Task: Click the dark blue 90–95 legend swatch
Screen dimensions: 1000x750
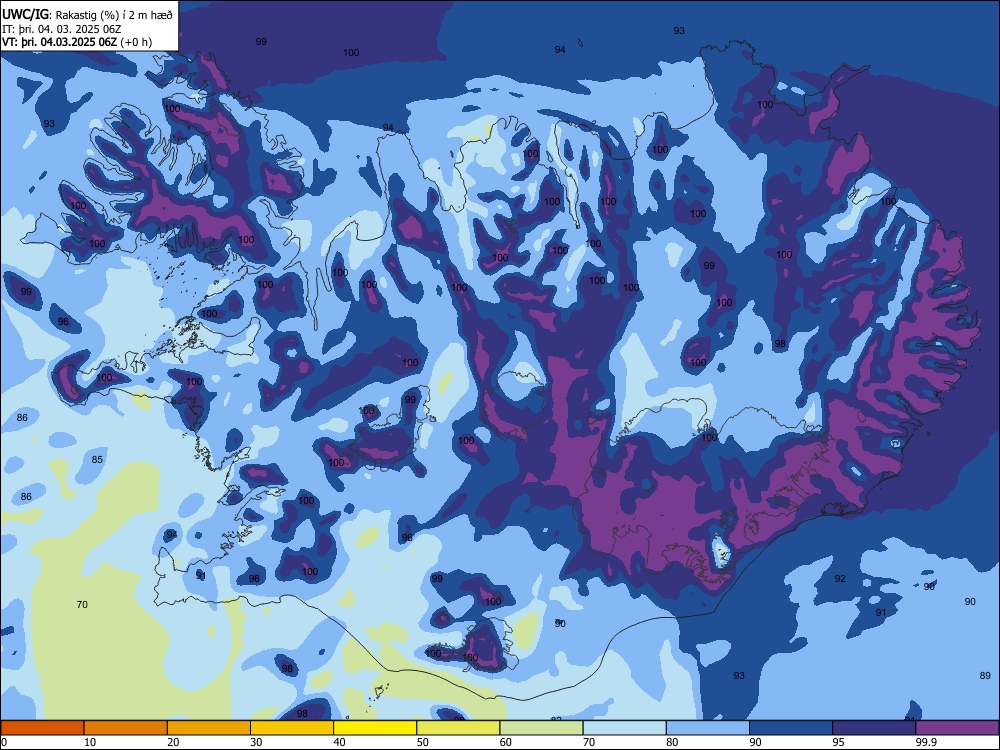Action: pos(791,728)
